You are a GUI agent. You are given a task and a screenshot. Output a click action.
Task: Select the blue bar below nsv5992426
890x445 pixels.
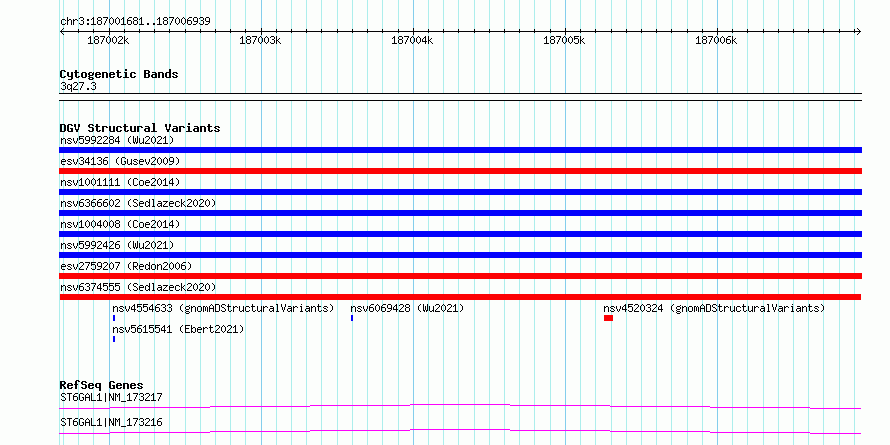click(460, 255)
